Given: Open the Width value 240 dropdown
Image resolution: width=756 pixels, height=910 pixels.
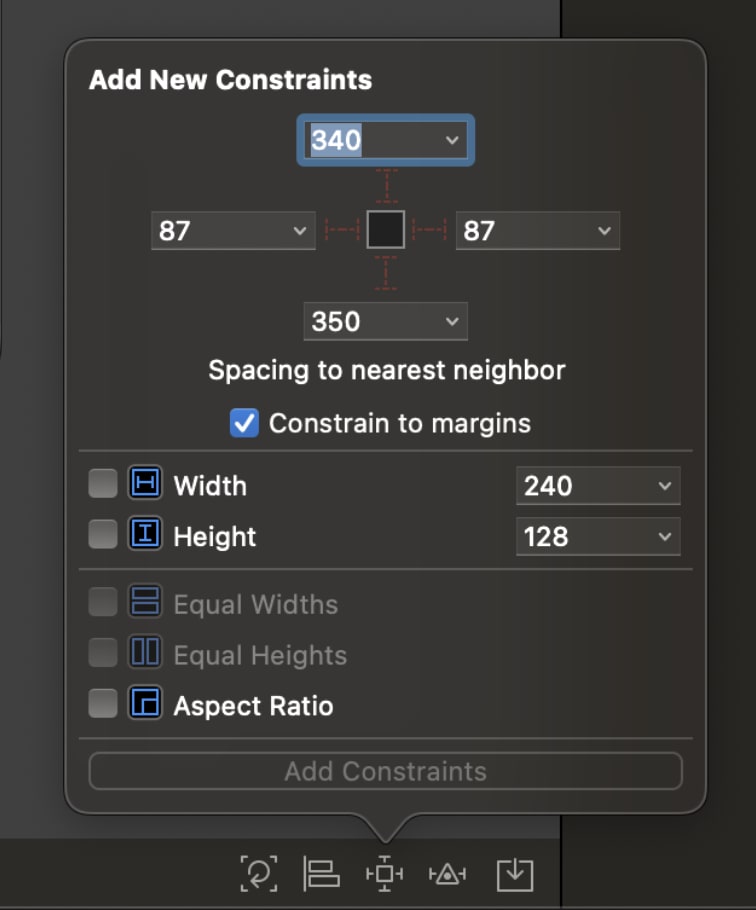Looking at the screenshot, I should pyautogui.click(x=665, y=485).
